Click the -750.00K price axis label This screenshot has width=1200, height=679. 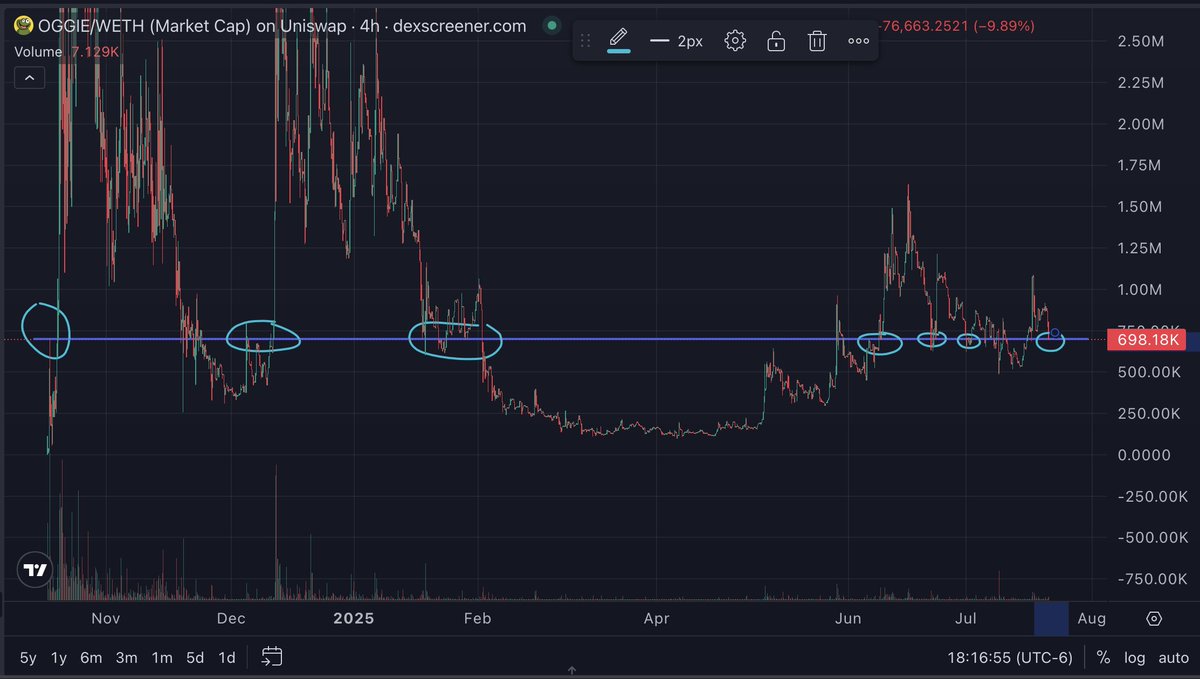[1151, 579]
